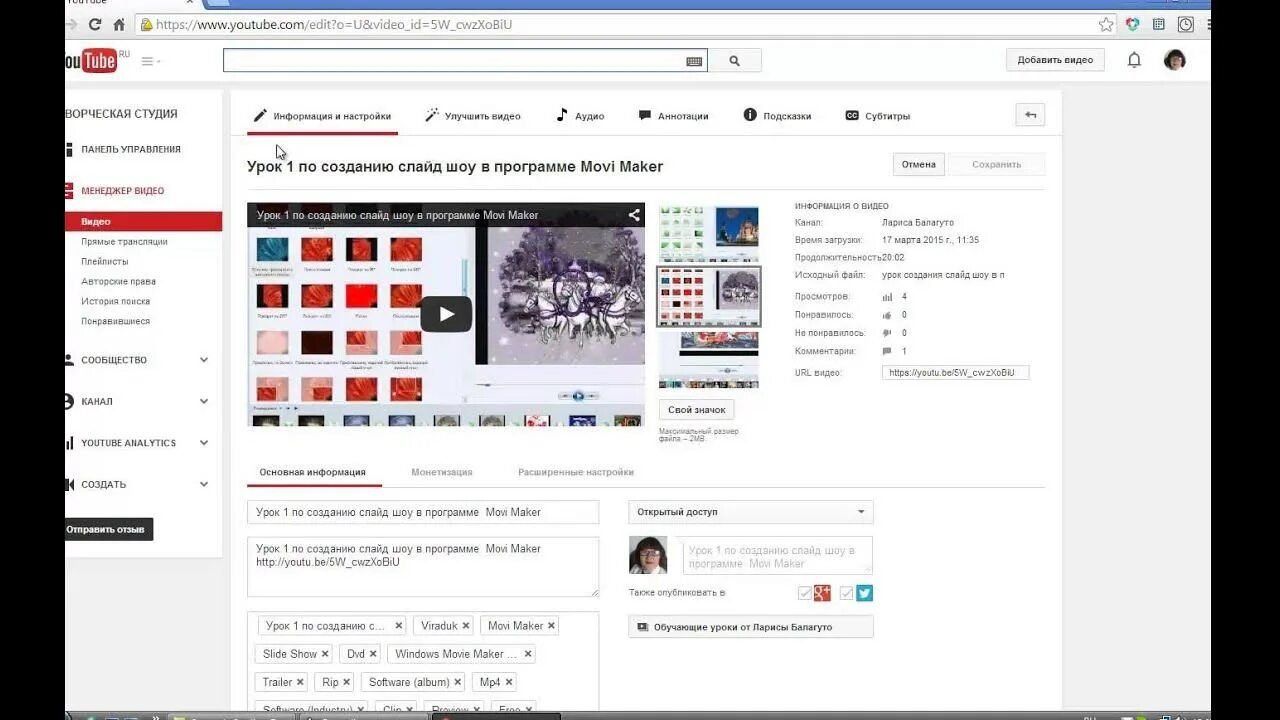Click the Отправить отзыв button

tap(108, 529)
